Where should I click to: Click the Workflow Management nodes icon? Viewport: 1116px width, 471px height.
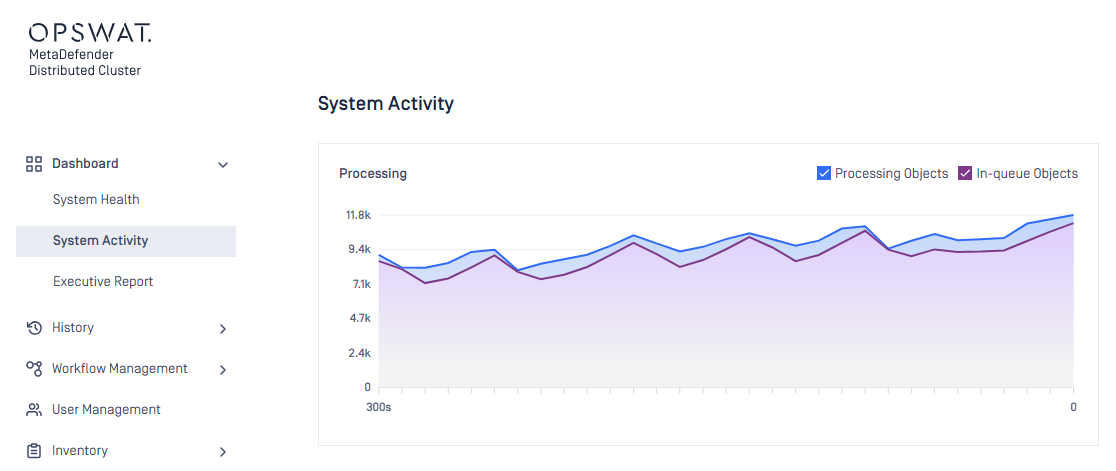[34, 369]
